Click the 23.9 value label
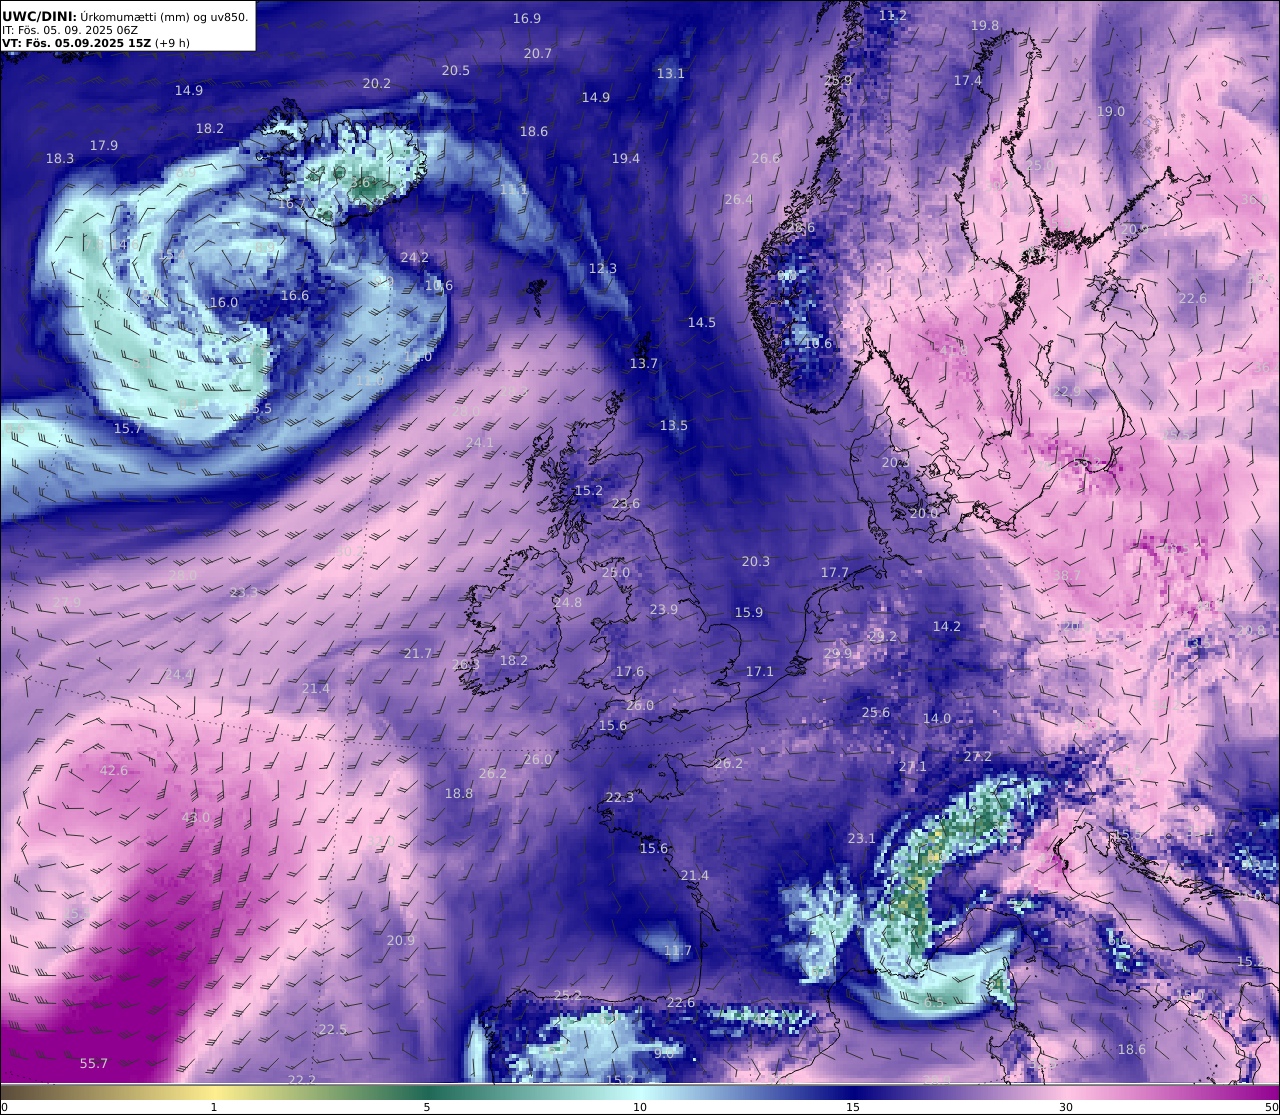The width and height of the screenshot is (1280, 1115). (664, 609)
